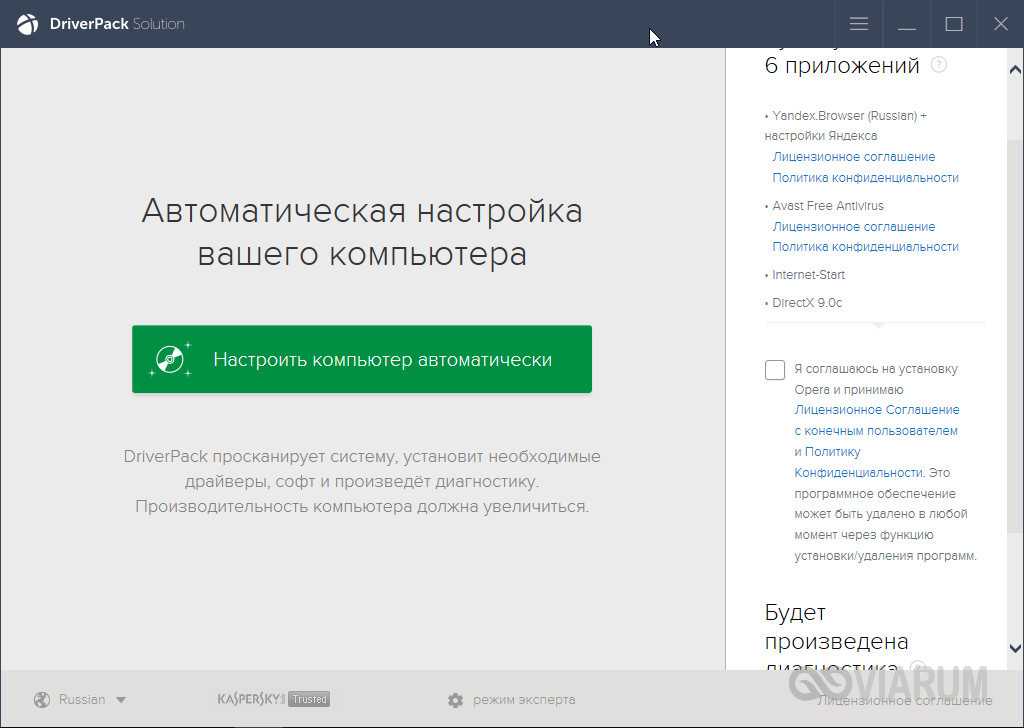Open Avast 'Политика конфиденциальности' link

865,247
